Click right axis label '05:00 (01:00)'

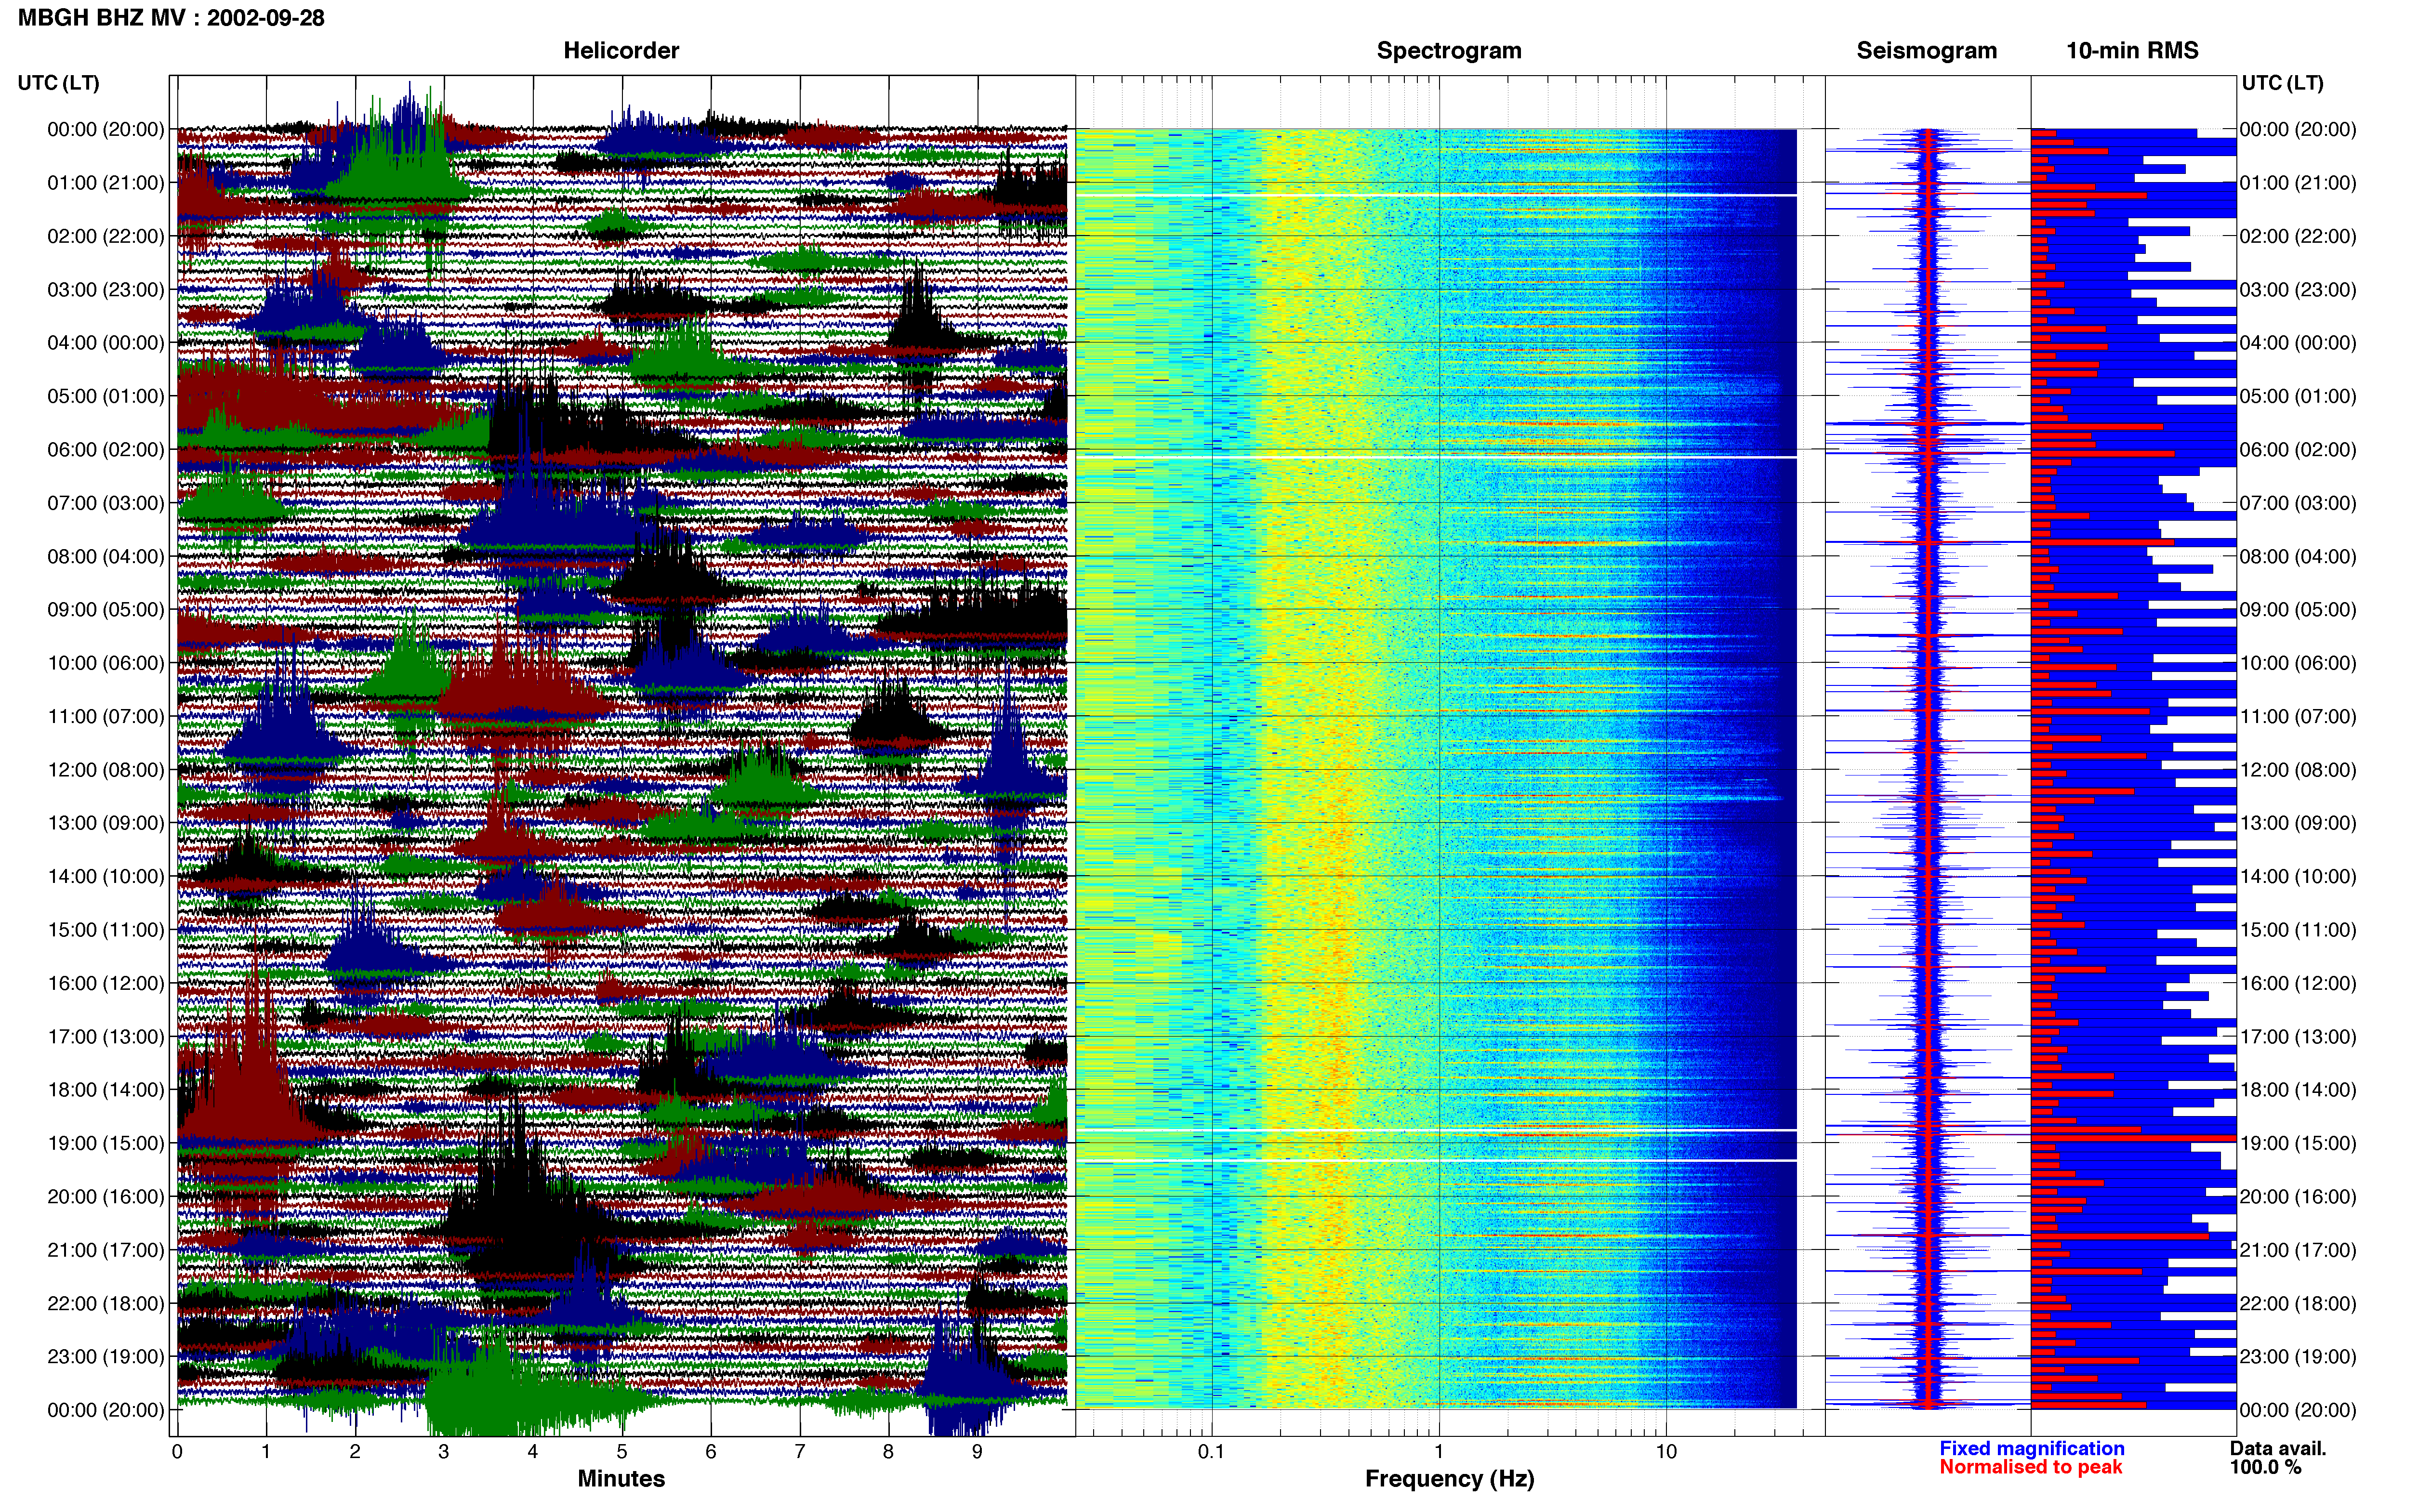(x=2298, y=396)
